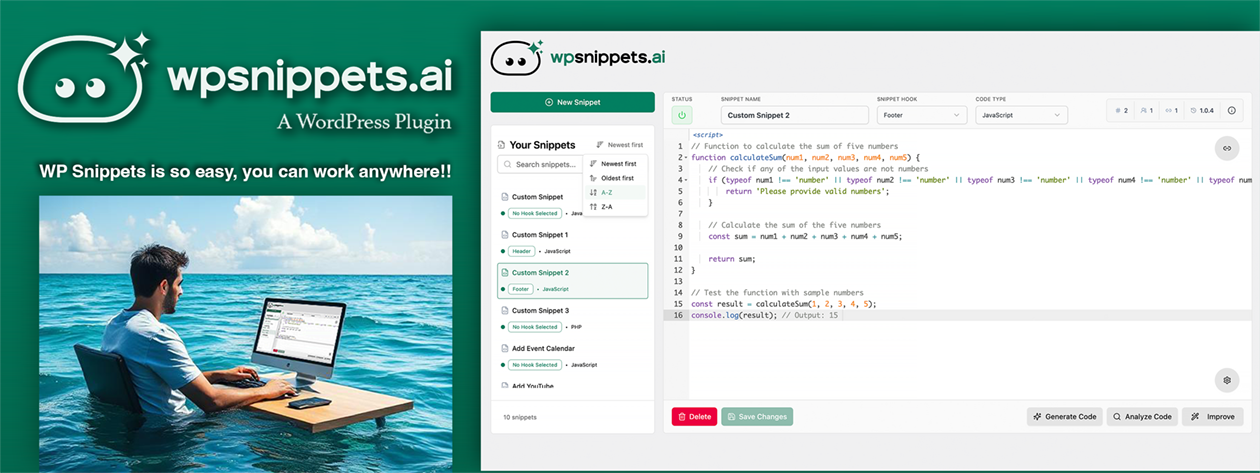Open editor settings gear icon
Screen dimensions: 1260x473
tap(1226, 380)
